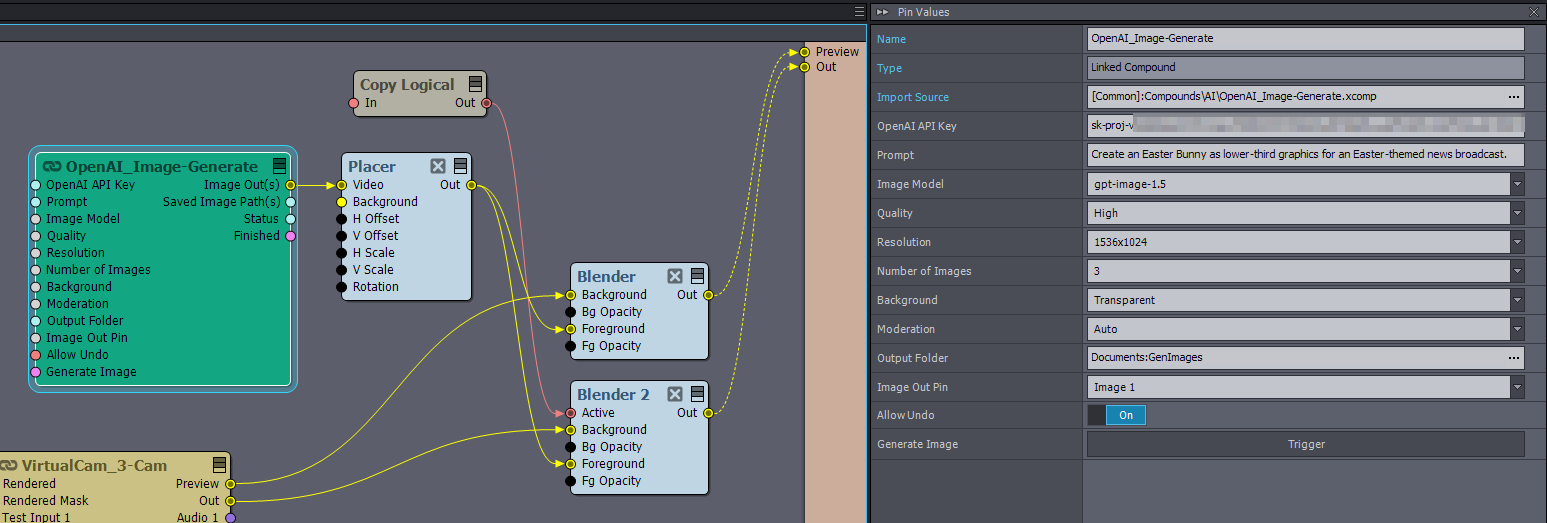Open the Image Model dropdown
1547x523 pixels.
click(1517, 184)
